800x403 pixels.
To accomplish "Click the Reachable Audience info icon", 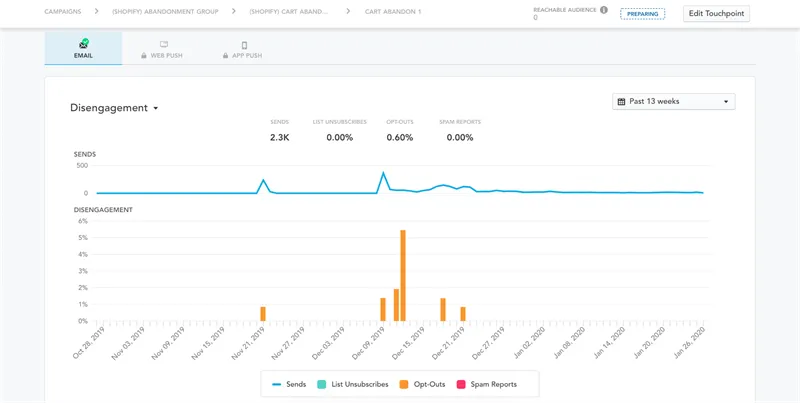I will [x=604, y=10].
